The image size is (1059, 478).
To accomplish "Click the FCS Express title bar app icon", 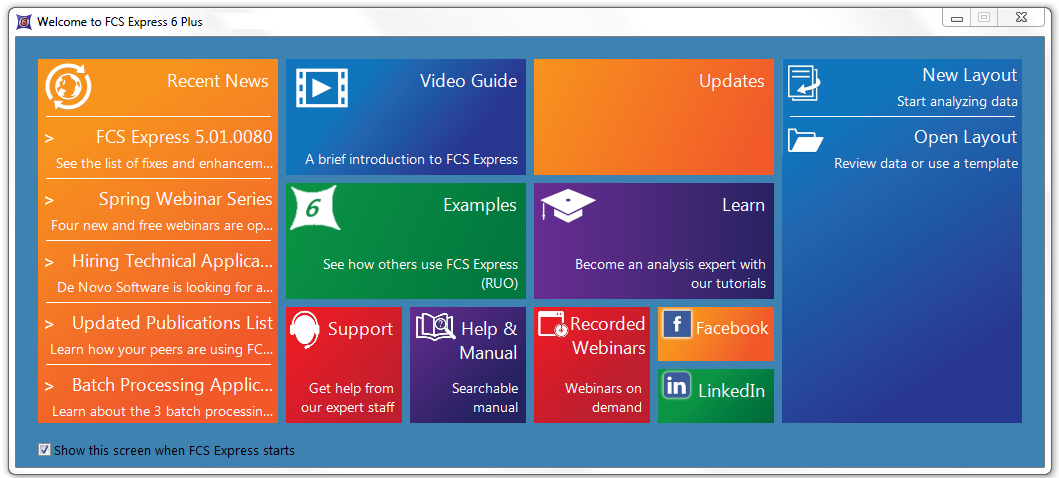I will click(x=23, y=21).
